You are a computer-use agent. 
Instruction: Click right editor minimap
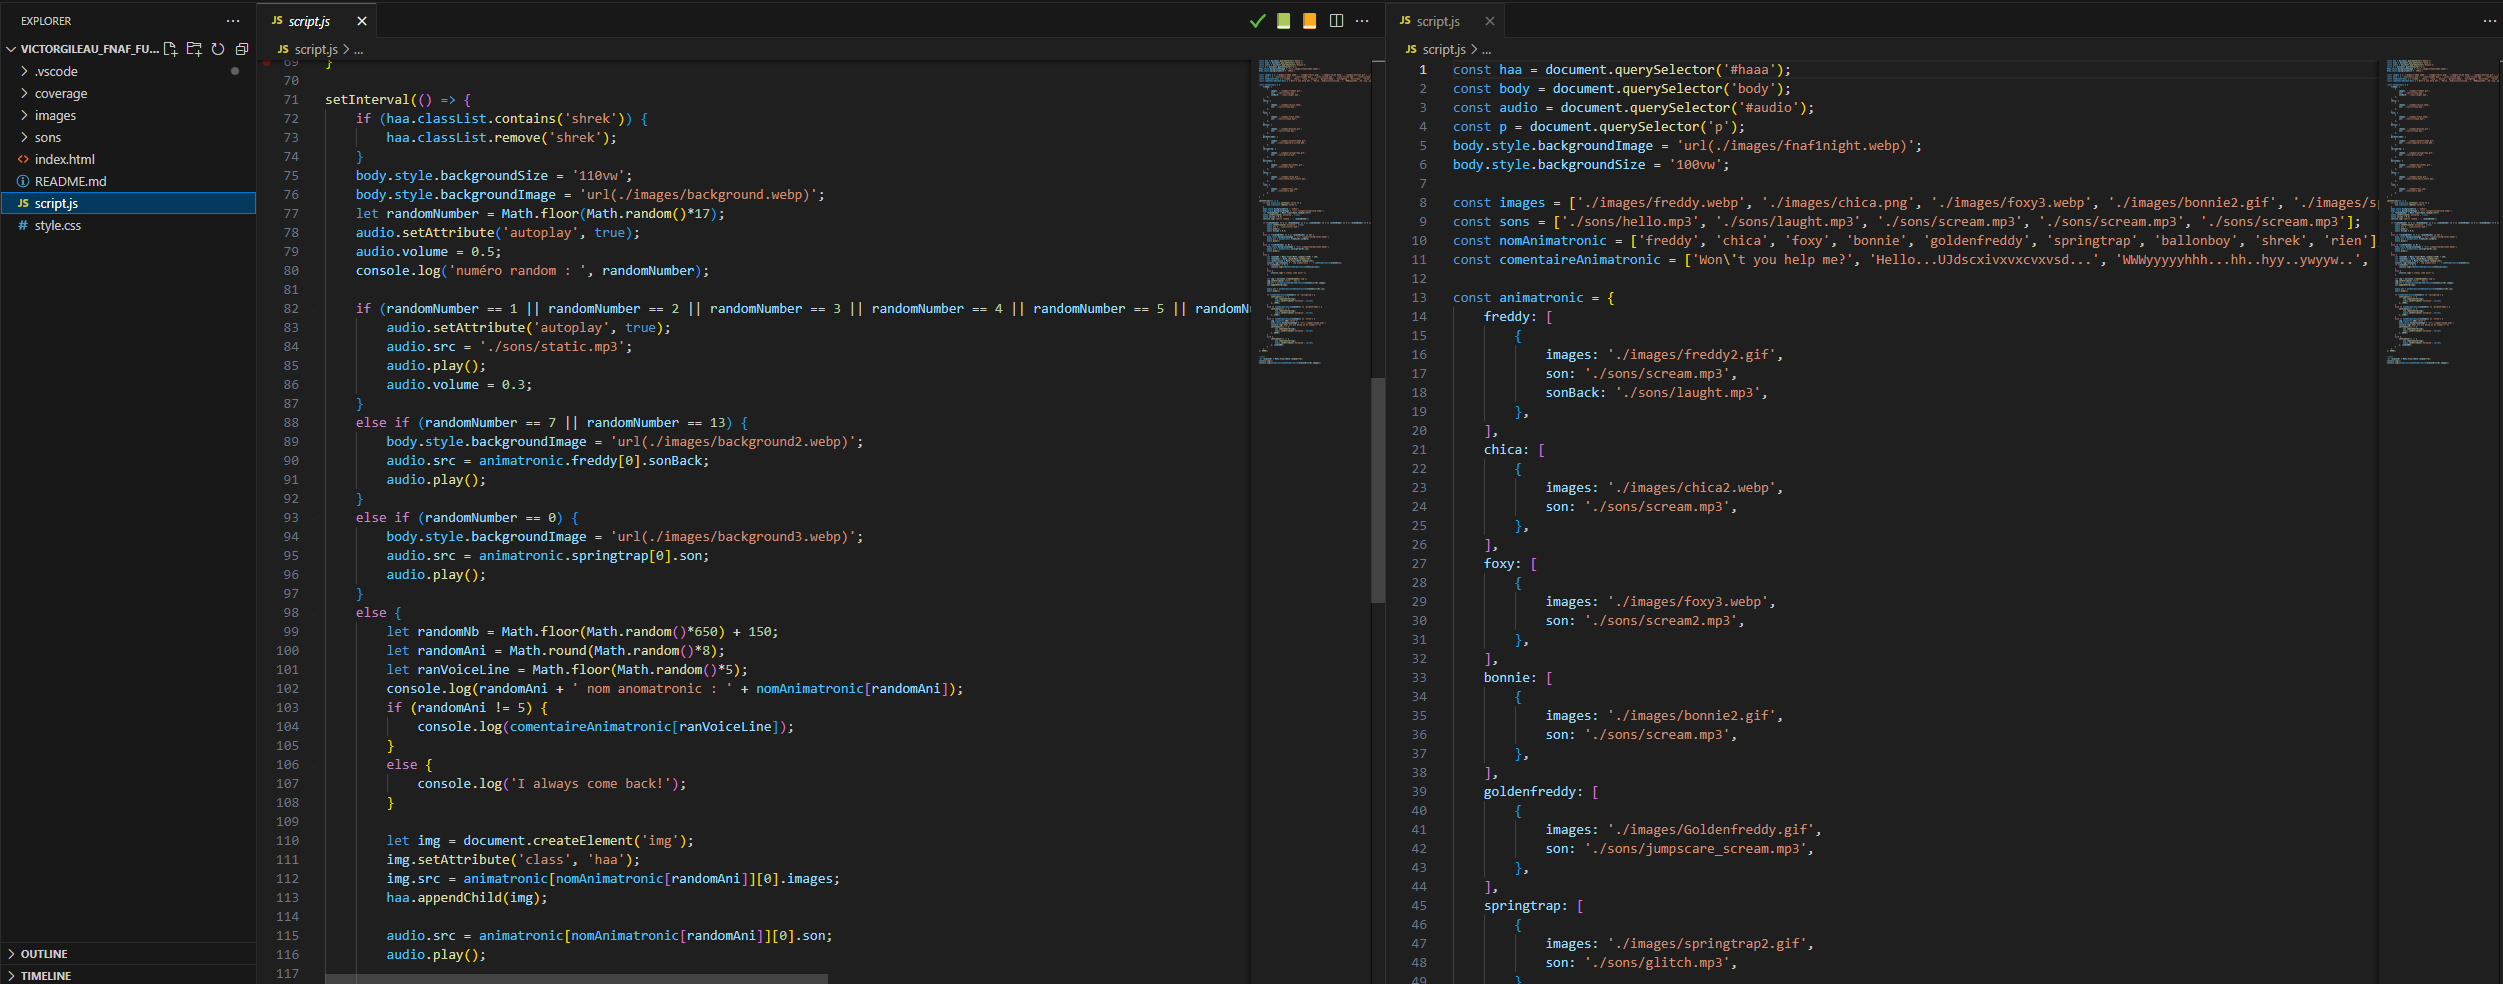[2442, 210]
